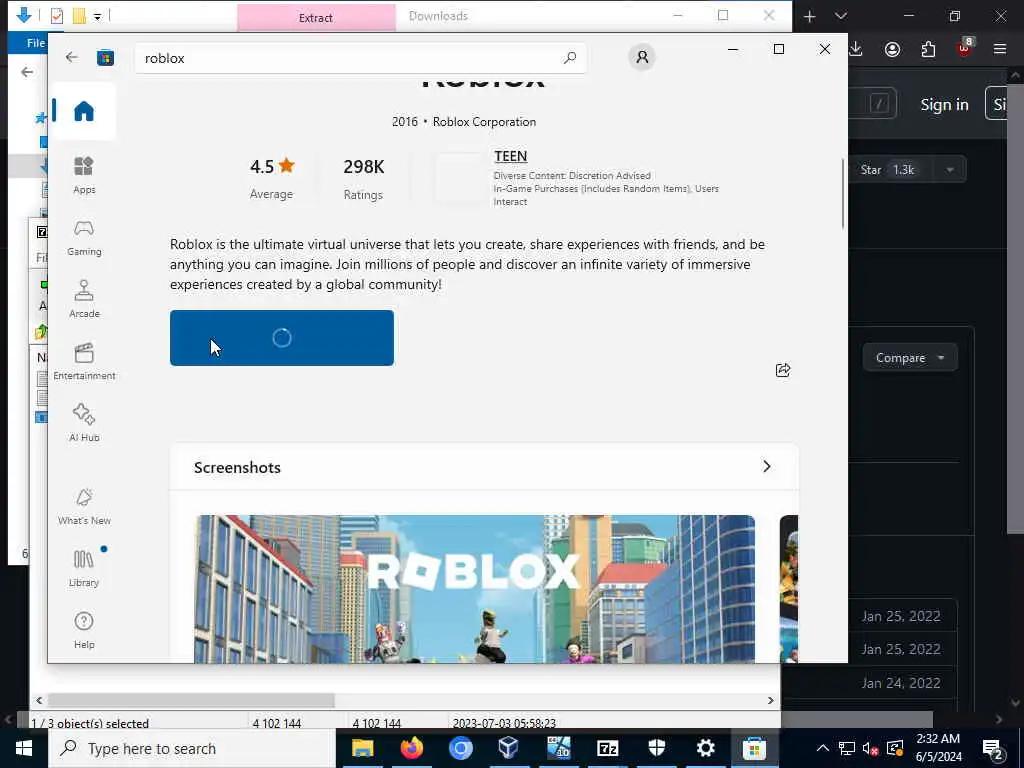The image size is (1024, 768).
Task: Open the browser hamburger menu
Action: (999, 49)
